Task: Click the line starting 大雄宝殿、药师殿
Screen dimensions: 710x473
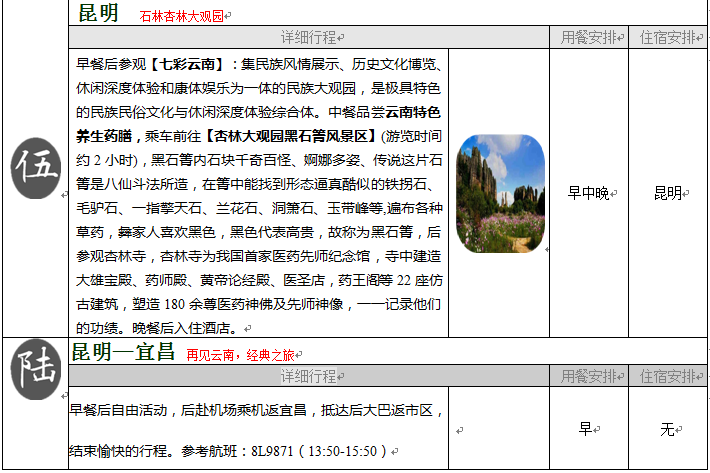Action: tap(259, 280)
